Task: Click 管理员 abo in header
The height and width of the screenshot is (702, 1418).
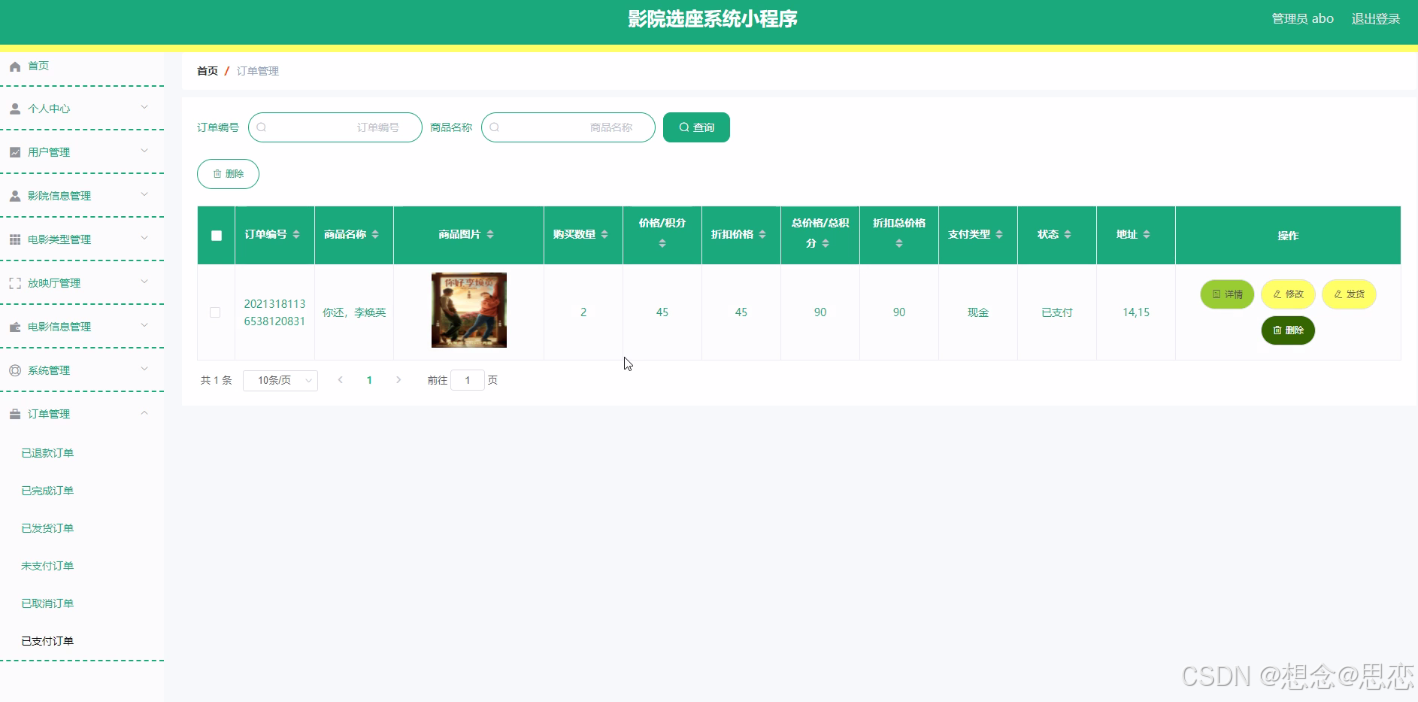Action: (x=1302, y=19)
